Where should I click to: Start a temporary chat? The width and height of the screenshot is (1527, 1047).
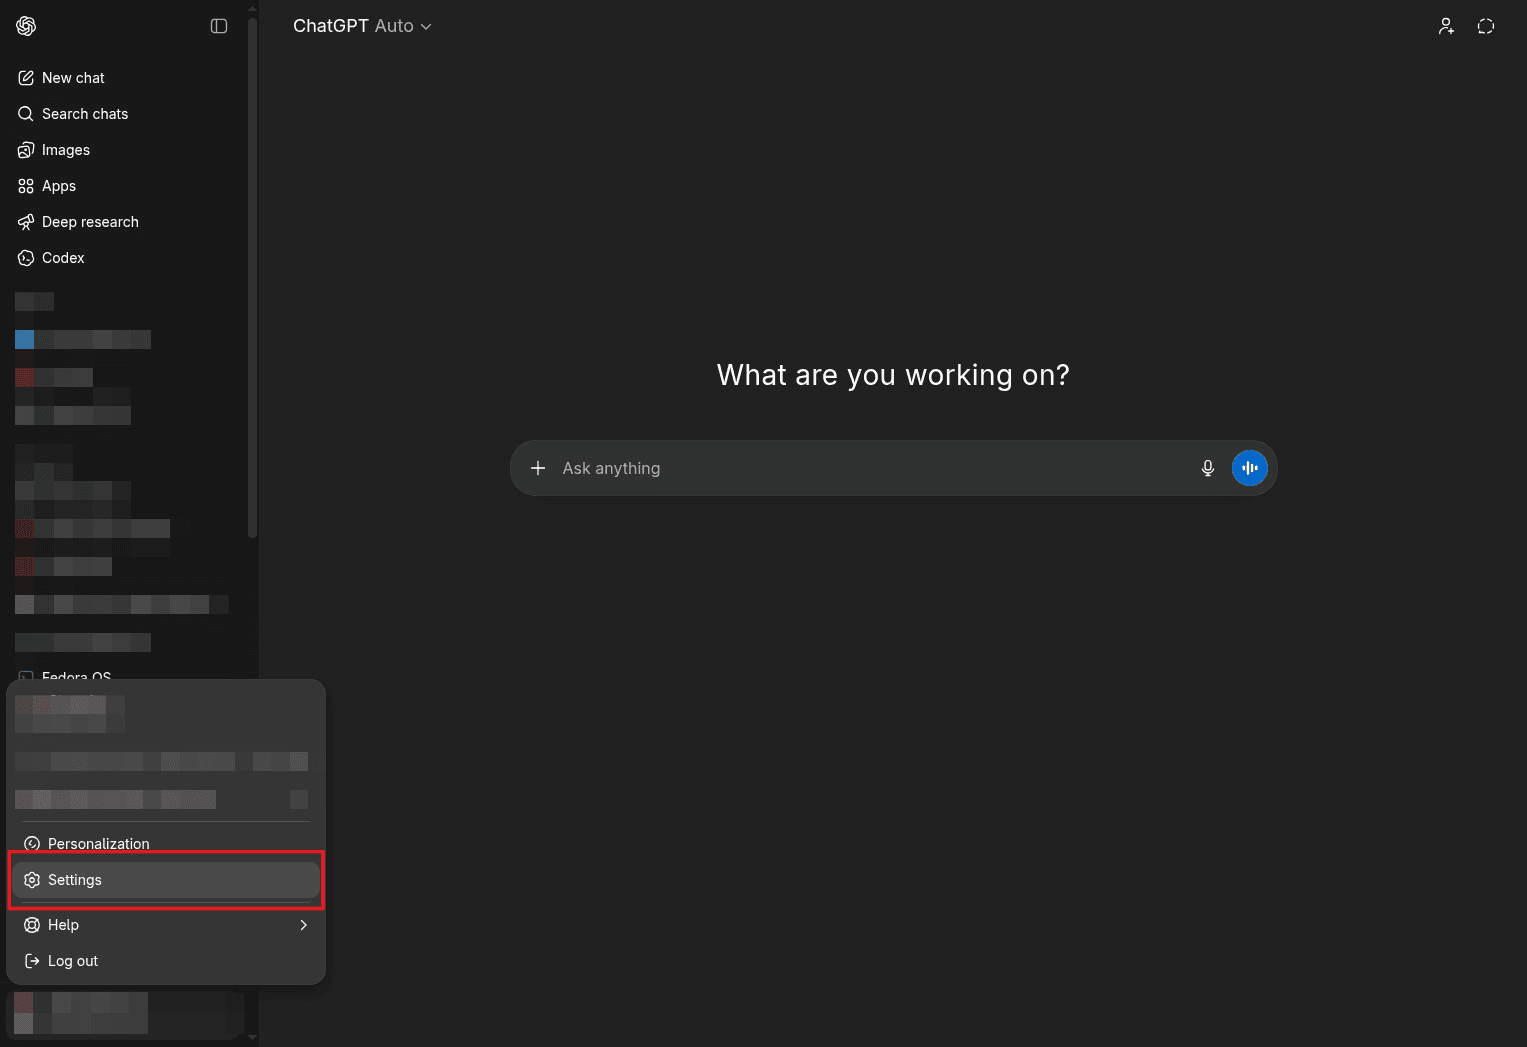[x=1486, y=26]
